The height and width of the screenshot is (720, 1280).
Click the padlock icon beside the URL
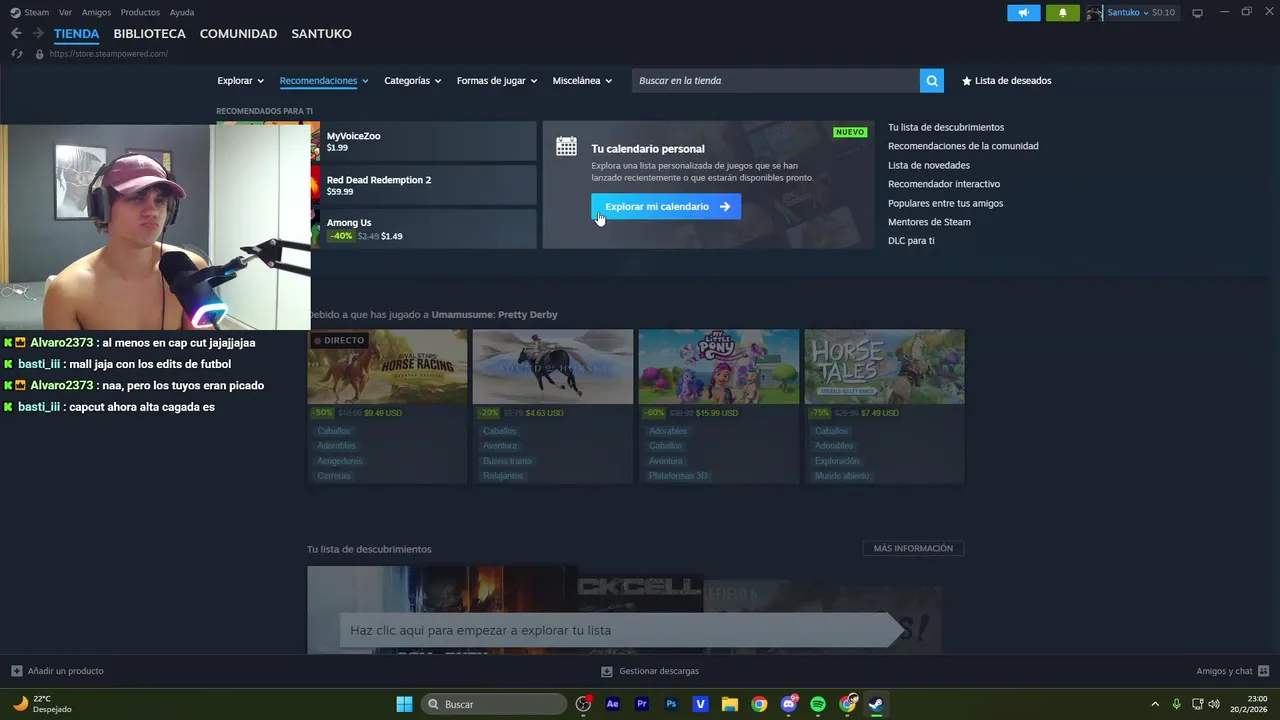pos(40,54)
